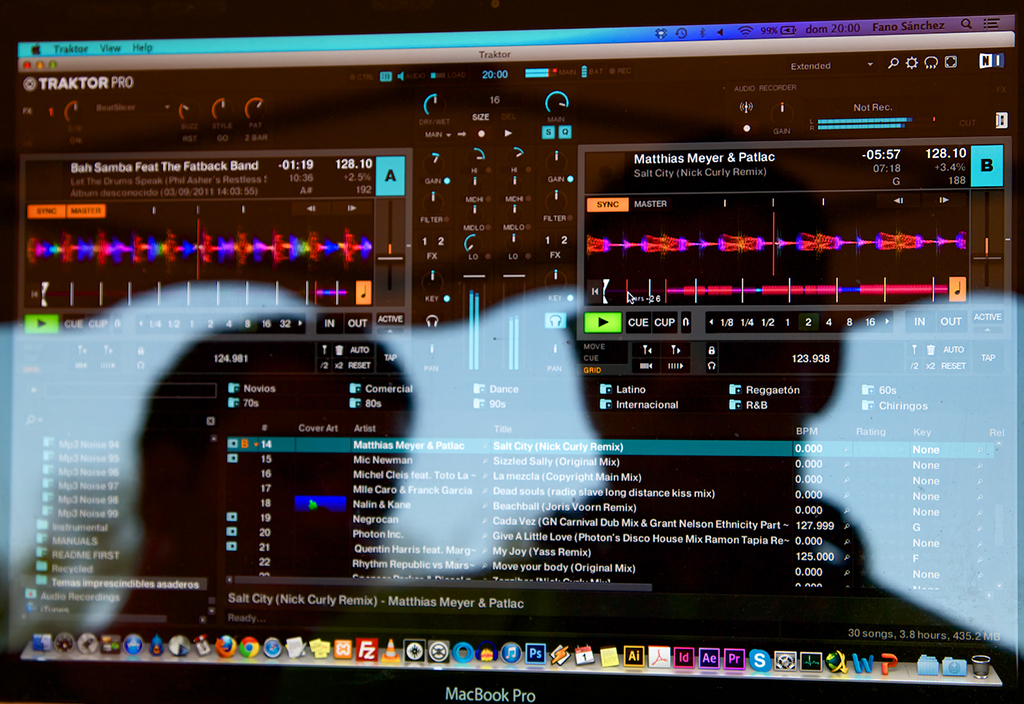1024x704 pixels.
Task: Click the headphones cue icon for Deck A
Action: pyautogui.click(x=432, y=321)
